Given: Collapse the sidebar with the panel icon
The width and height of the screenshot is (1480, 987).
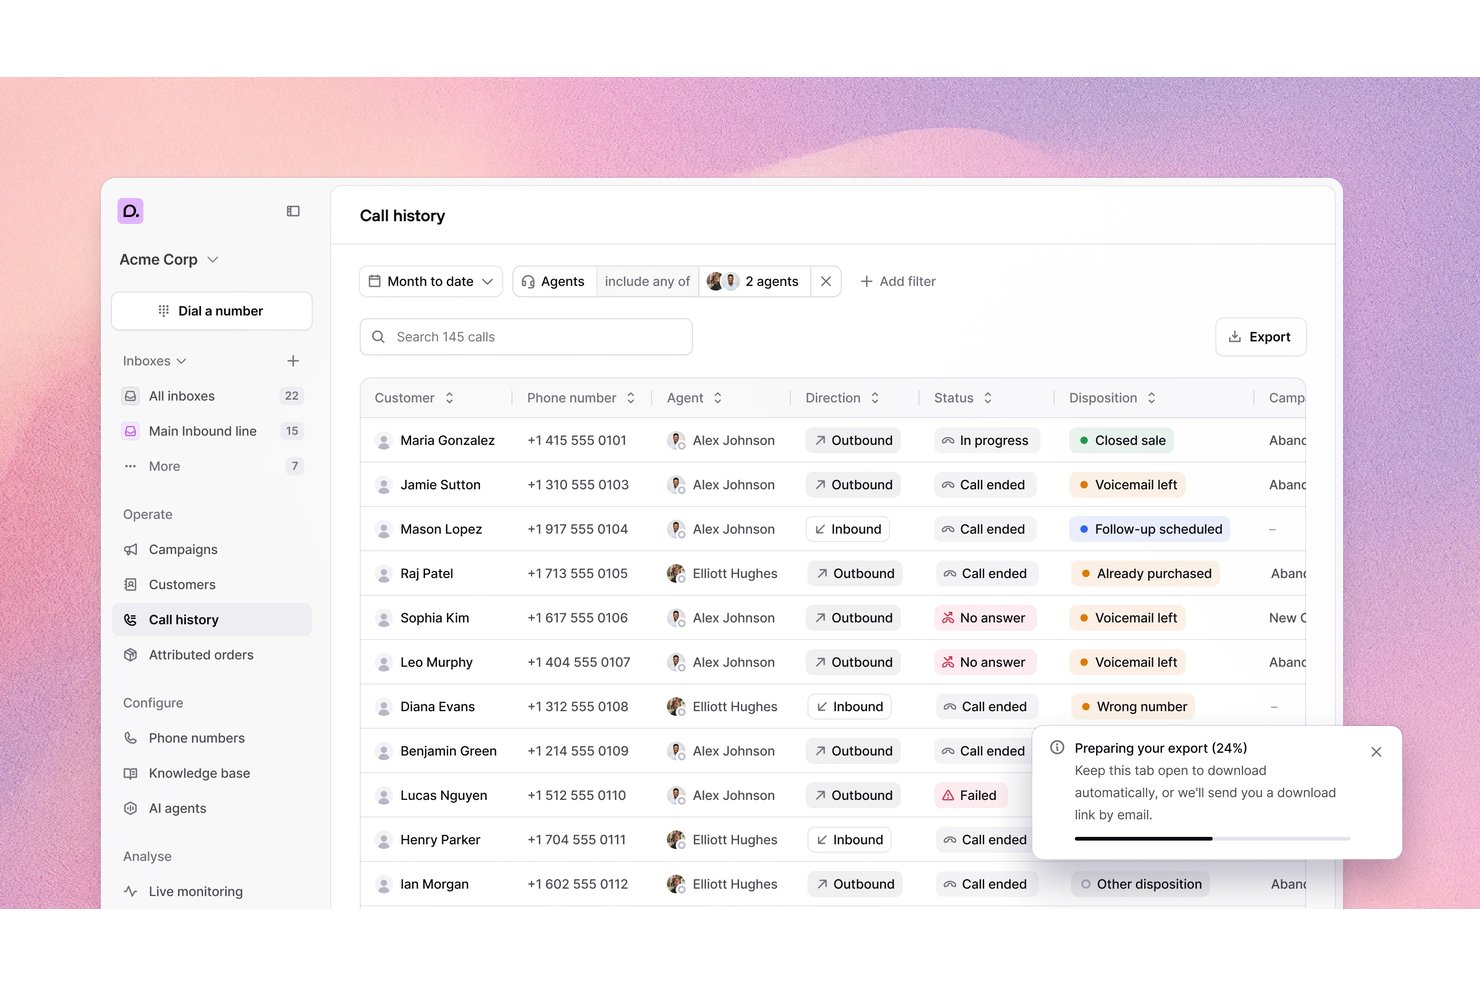Looking at the screenshot, I should pos(293,211).
